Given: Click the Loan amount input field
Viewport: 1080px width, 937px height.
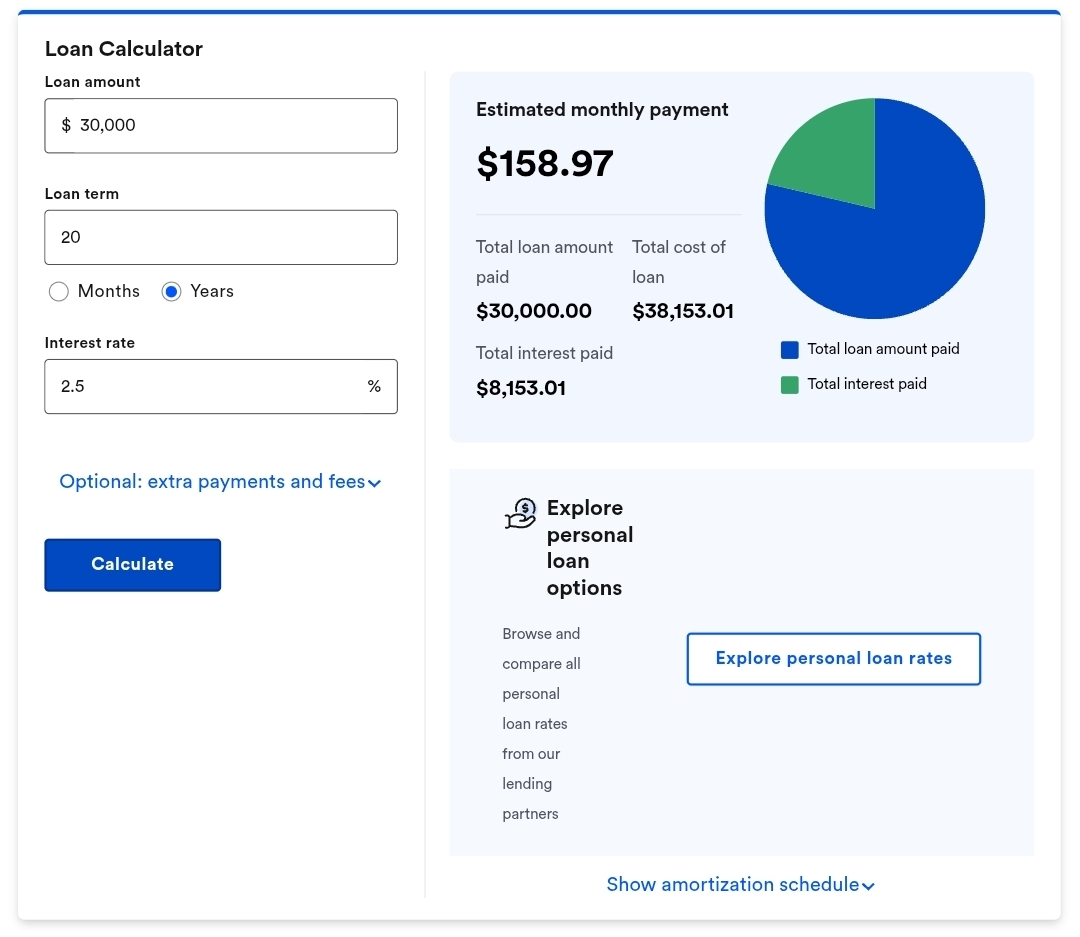Looking at the screenshot, I should pyautogui.click(x=221, y=125).
